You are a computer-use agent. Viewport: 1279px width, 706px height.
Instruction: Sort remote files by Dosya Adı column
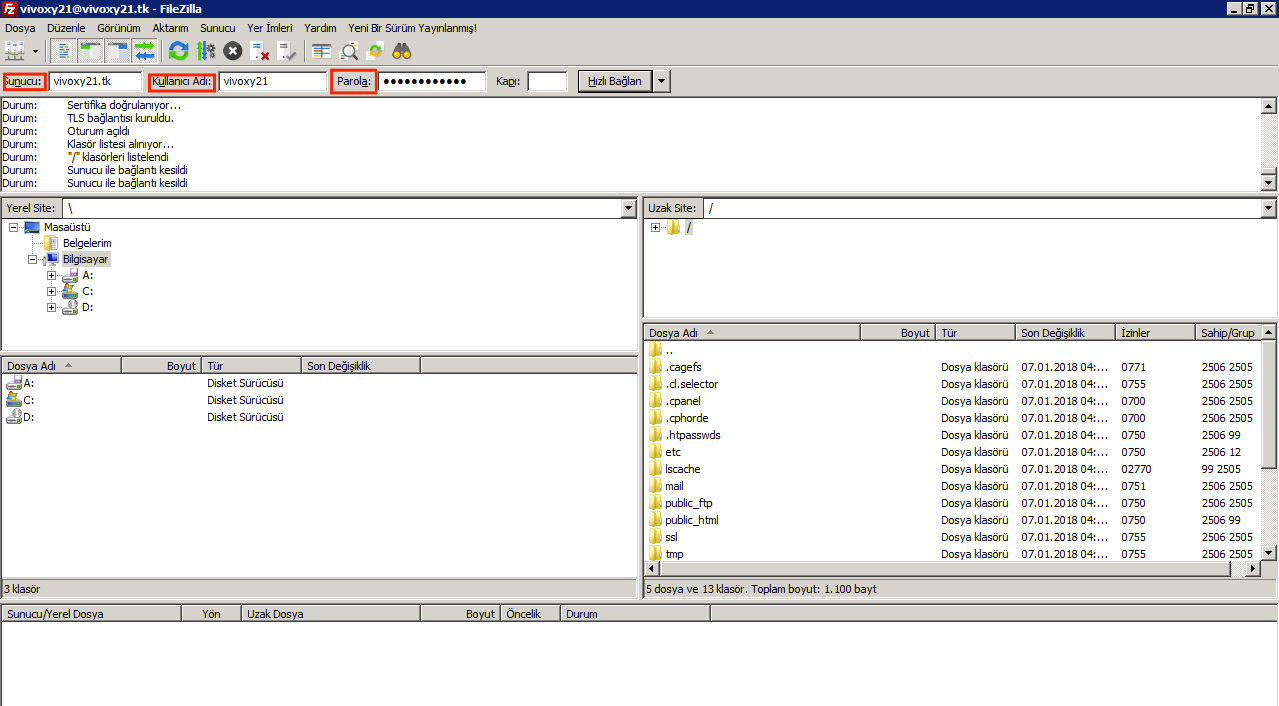click(x=752, y=333)
